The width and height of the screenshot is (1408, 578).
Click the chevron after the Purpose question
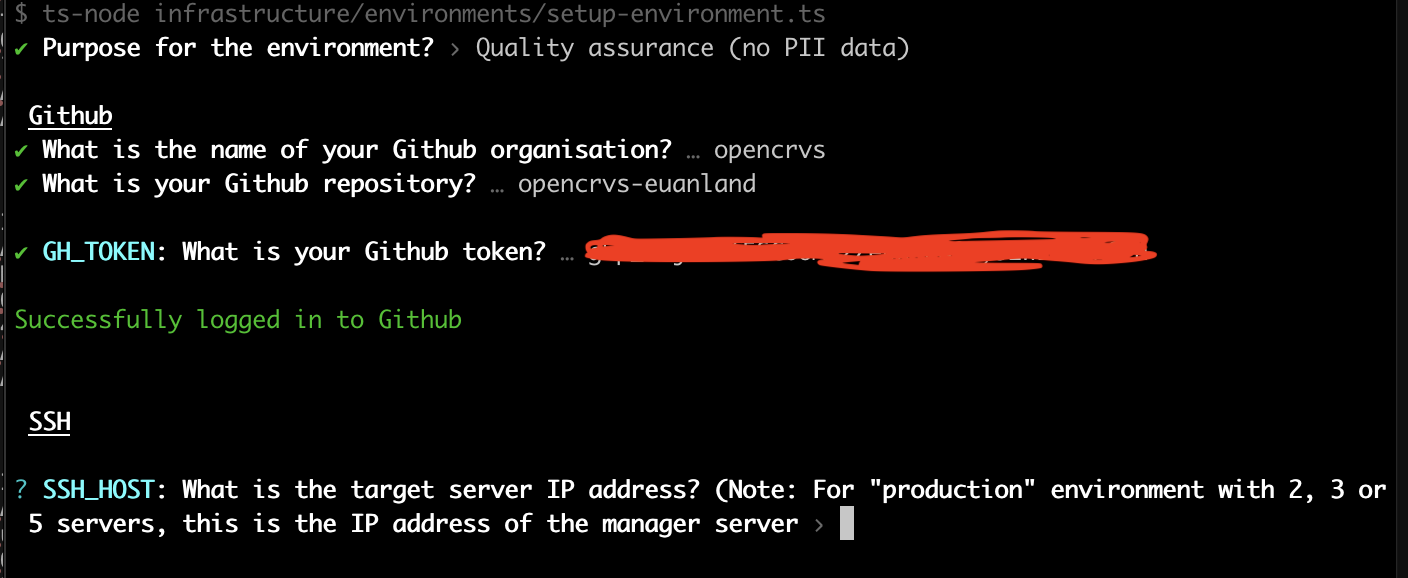(x=455, y=48)
